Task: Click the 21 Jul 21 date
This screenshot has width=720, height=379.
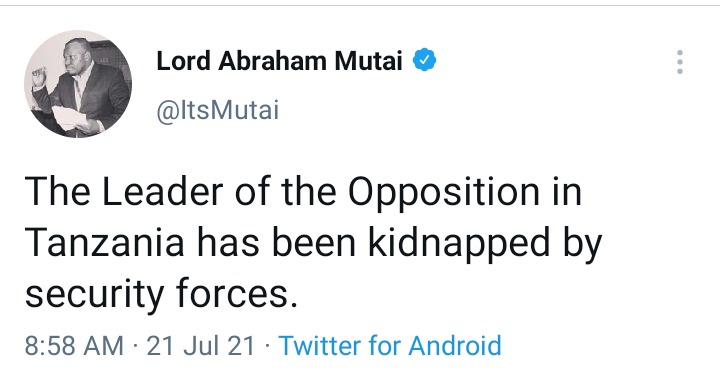Action: (200, 345)
